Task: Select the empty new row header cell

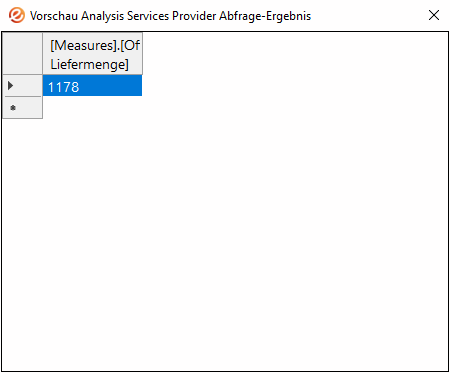Action: coord(22,107)
